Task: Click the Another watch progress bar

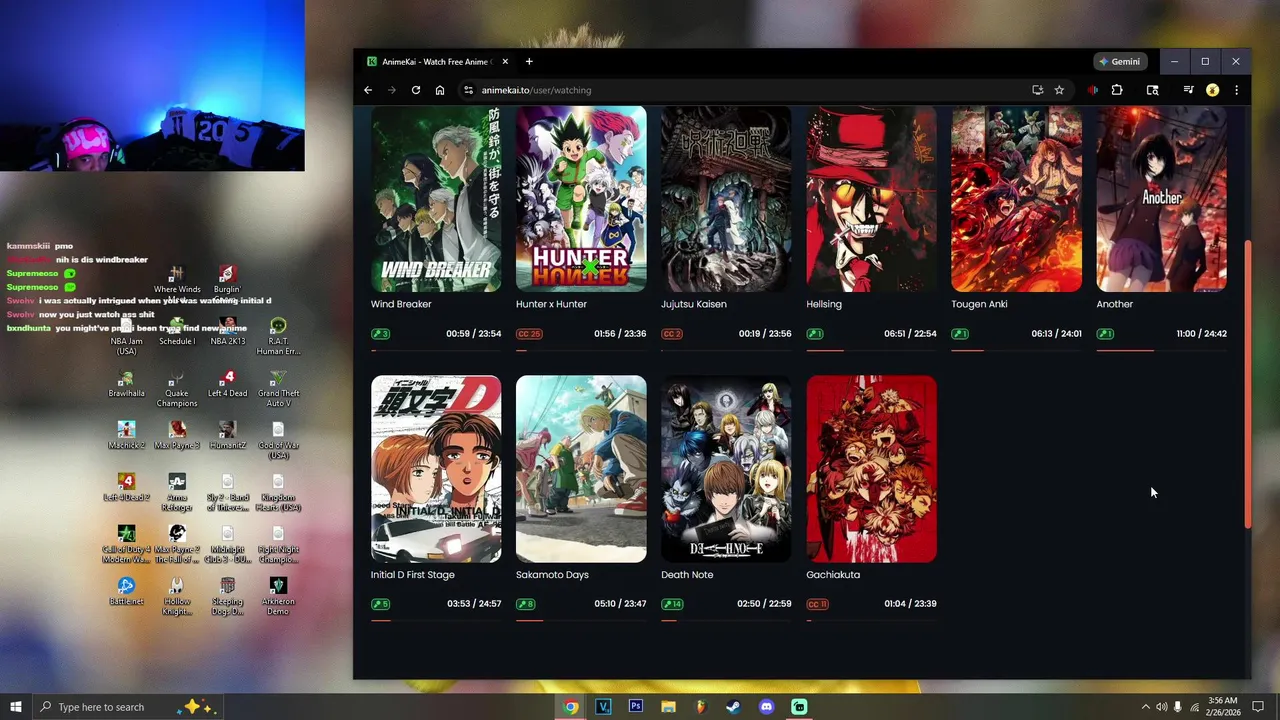Action: [1162, 350]
